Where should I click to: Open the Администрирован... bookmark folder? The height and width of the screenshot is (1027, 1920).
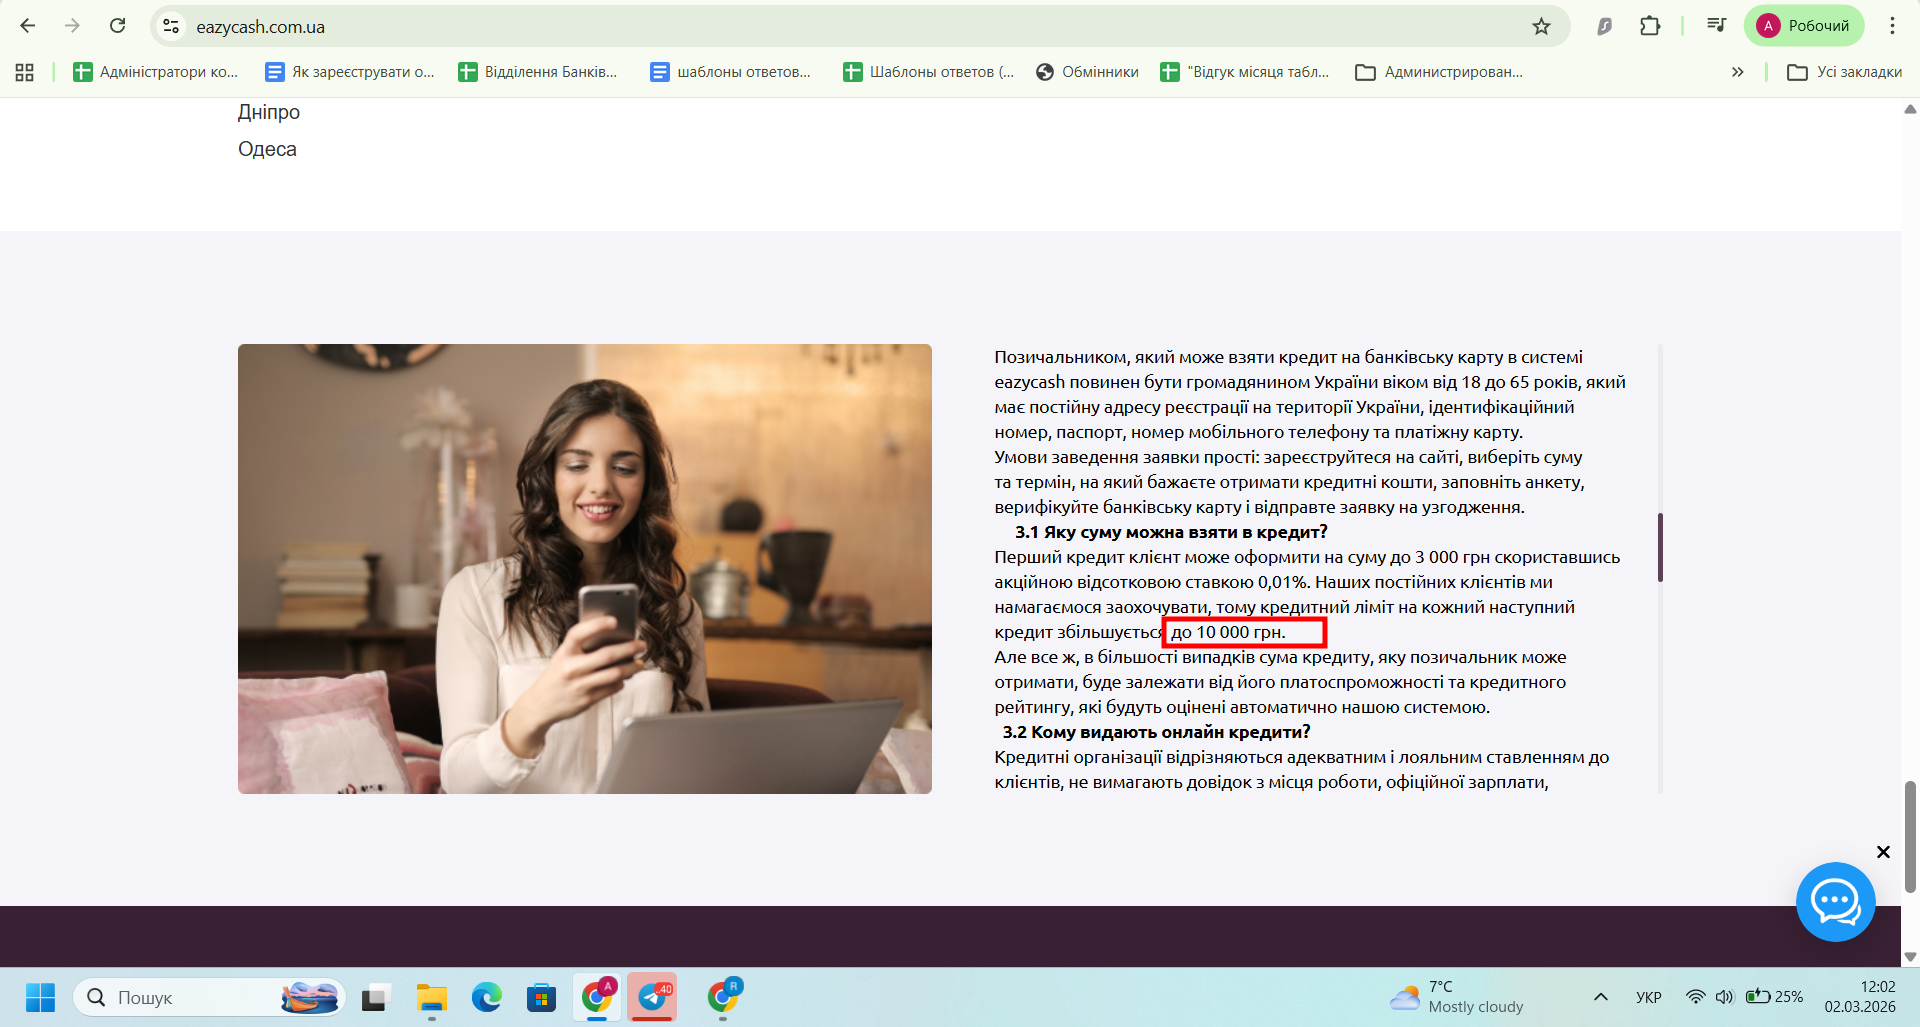coord(1439,72)
